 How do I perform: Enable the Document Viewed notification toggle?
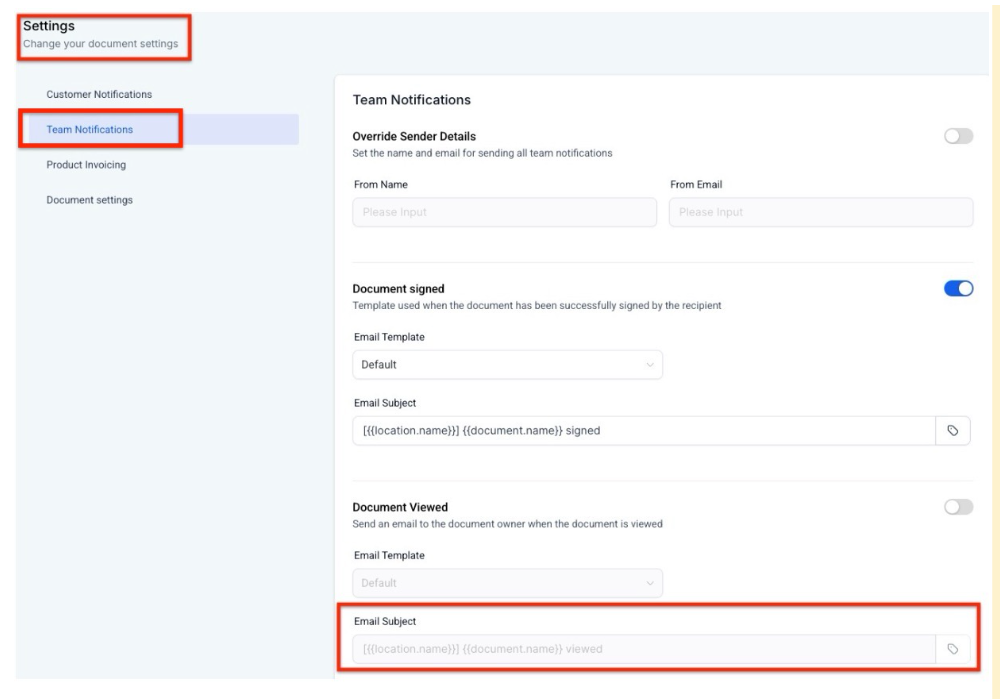(958, 508)
